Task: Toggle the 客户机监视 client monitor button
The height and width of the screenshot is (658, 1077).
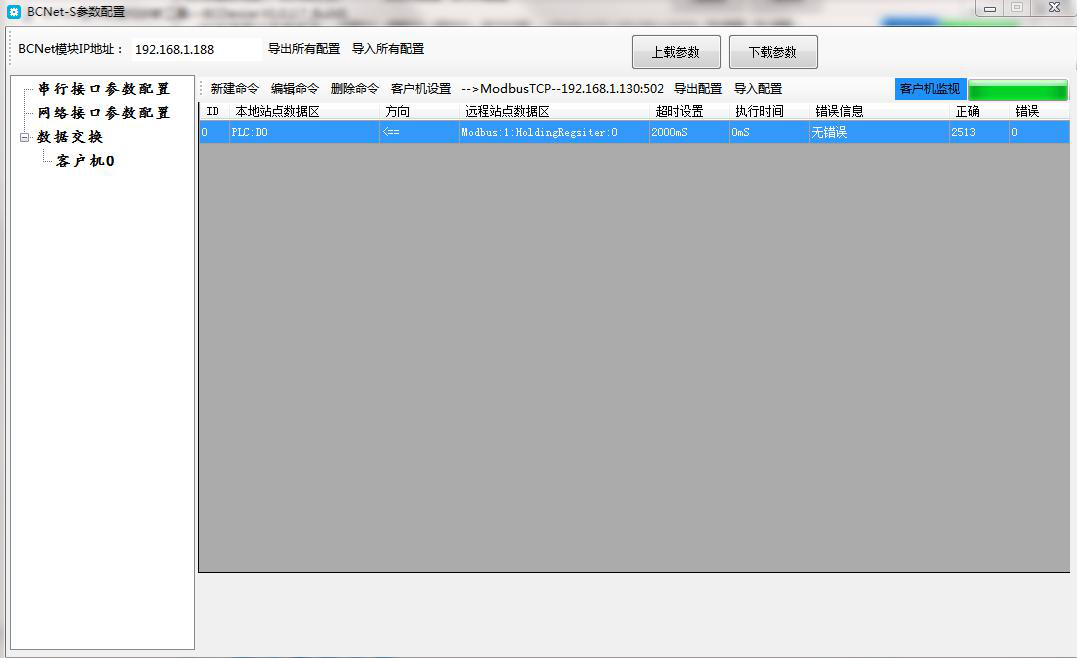Action: 930,89
